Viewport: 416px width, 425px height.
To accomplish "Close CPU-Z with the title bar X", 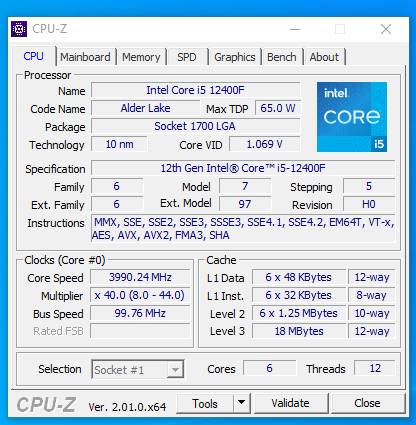I will click(x=386, y=29).
